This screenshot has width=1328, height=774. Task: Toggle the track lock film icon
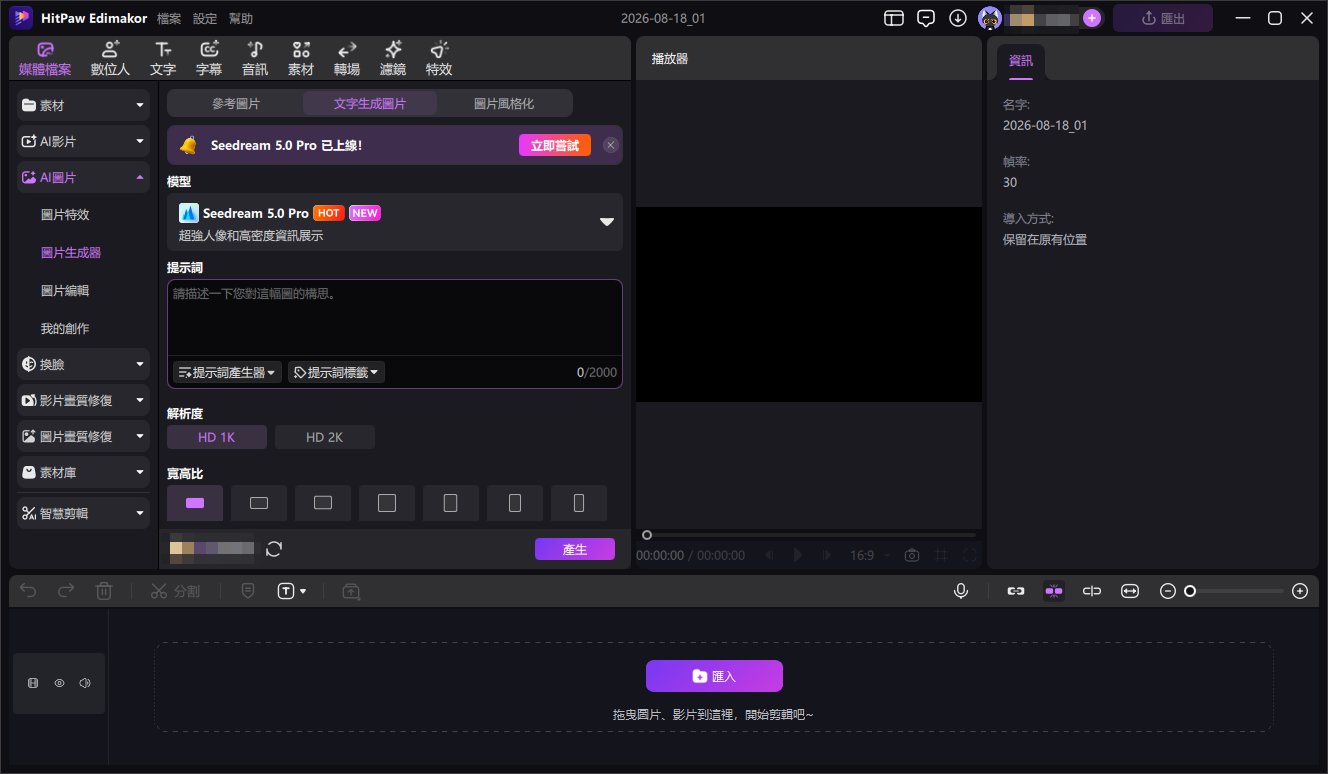tap(33, 683)
